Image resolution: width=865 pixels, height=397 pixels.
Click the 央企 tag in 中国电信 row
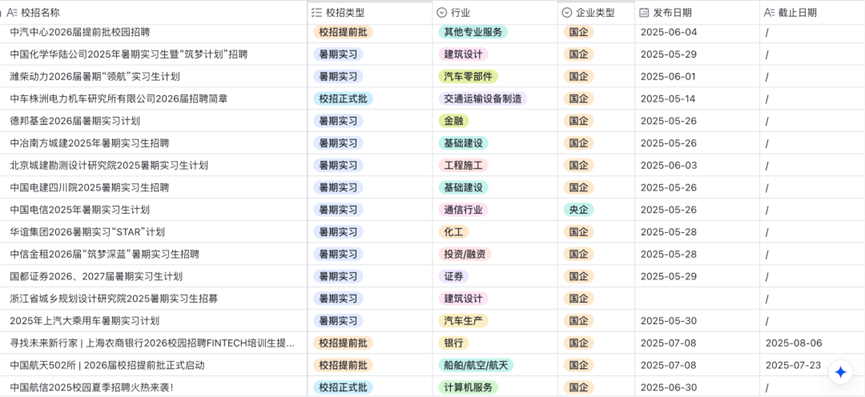point(579,210)
